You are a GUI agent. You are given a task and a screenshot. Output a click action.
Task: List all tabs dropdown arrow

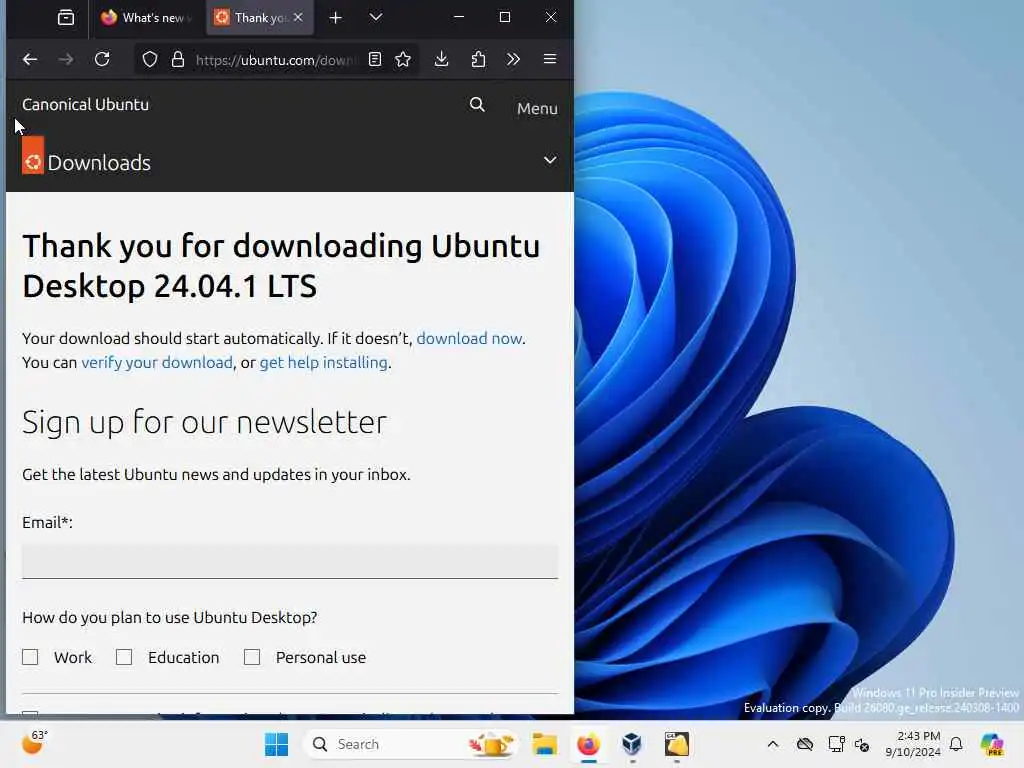376,18
